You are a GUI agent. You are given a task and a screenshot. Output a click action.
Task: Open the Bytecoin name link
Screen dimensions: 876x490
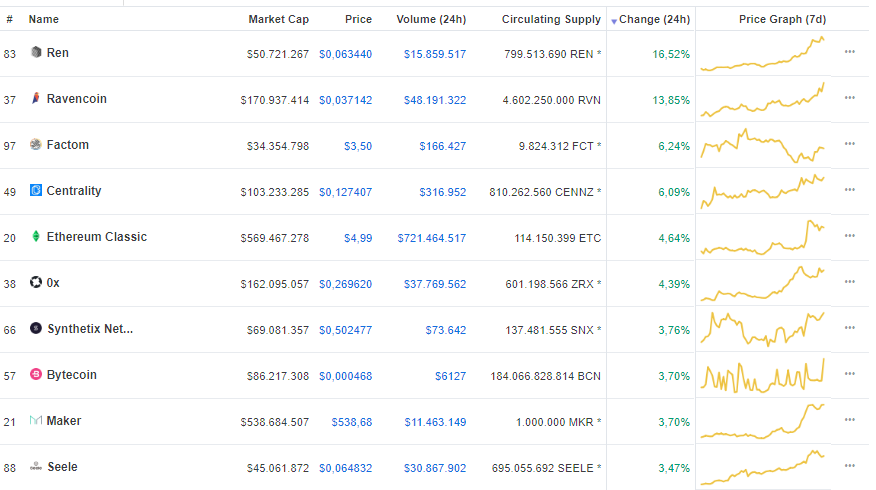[72, 374]
